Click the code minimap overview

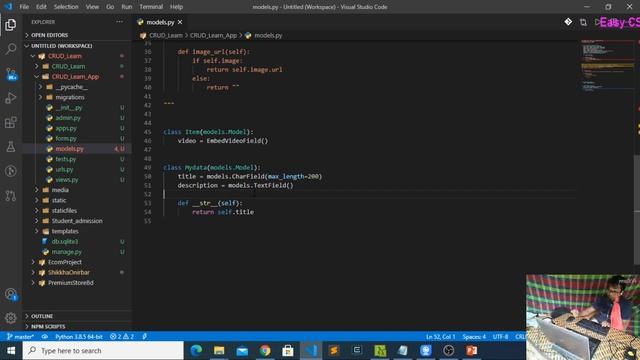(x=607, y=65)
